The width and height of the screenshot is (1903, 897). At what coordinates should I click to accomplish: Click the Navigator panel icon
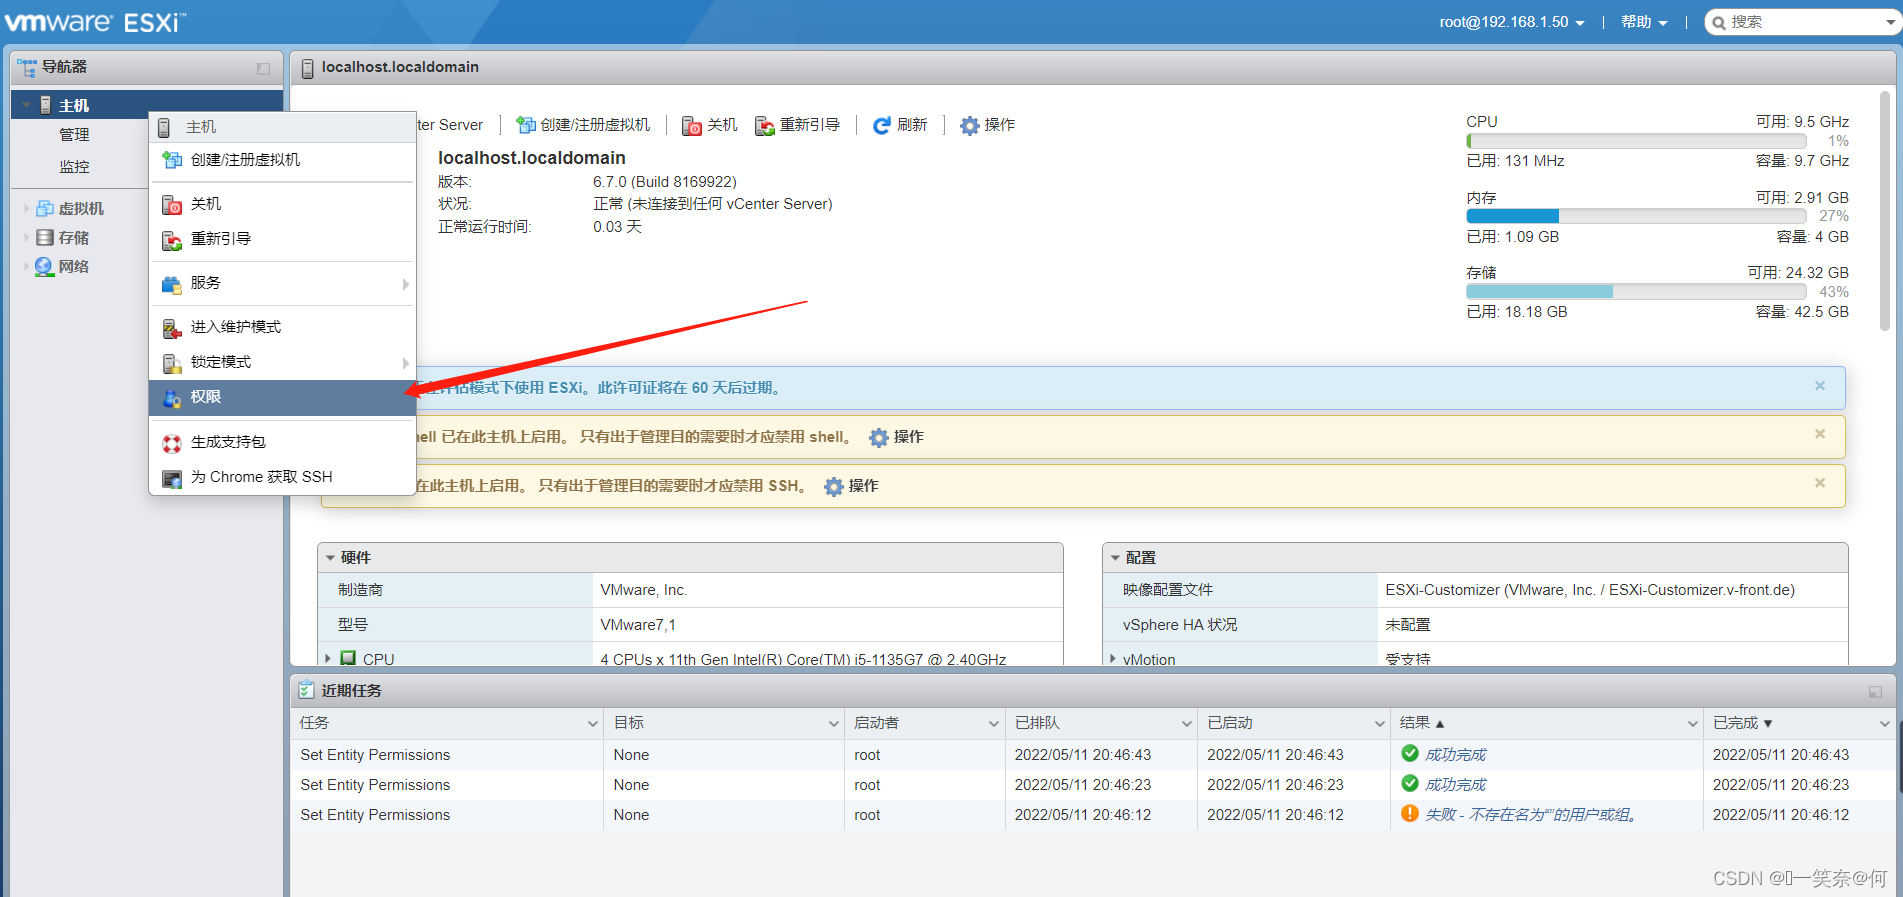click(x=27, y=67)
